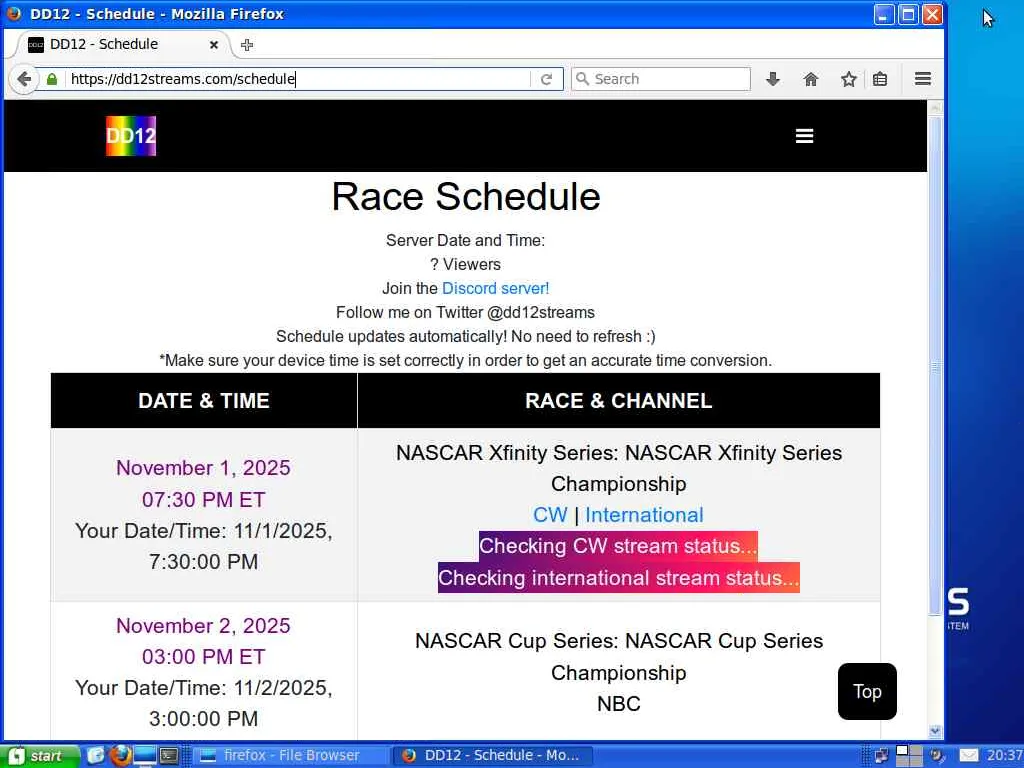Click the taskbar clock 20:37

click(1004, 756)
